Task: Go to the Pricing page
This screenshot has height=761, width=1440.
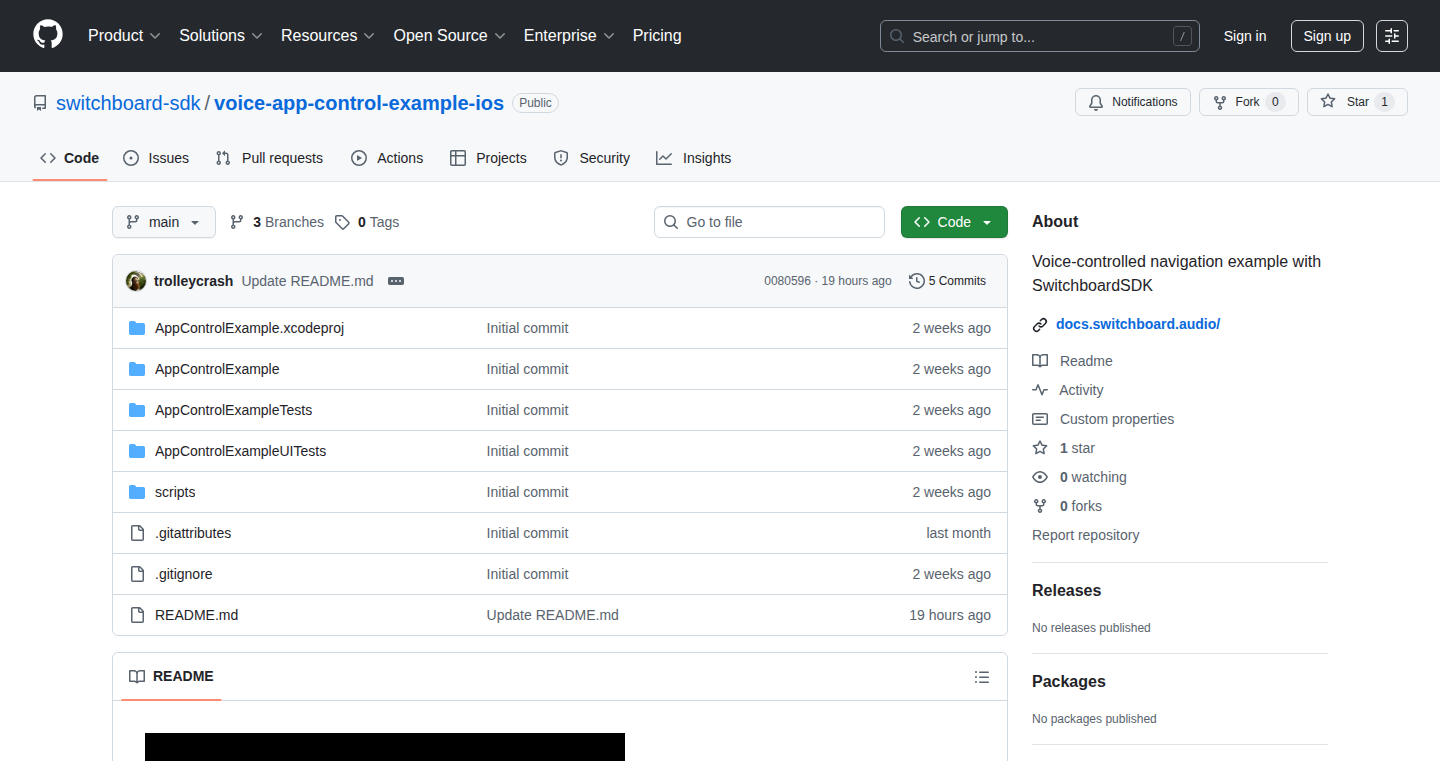Action: coord(657,36)
